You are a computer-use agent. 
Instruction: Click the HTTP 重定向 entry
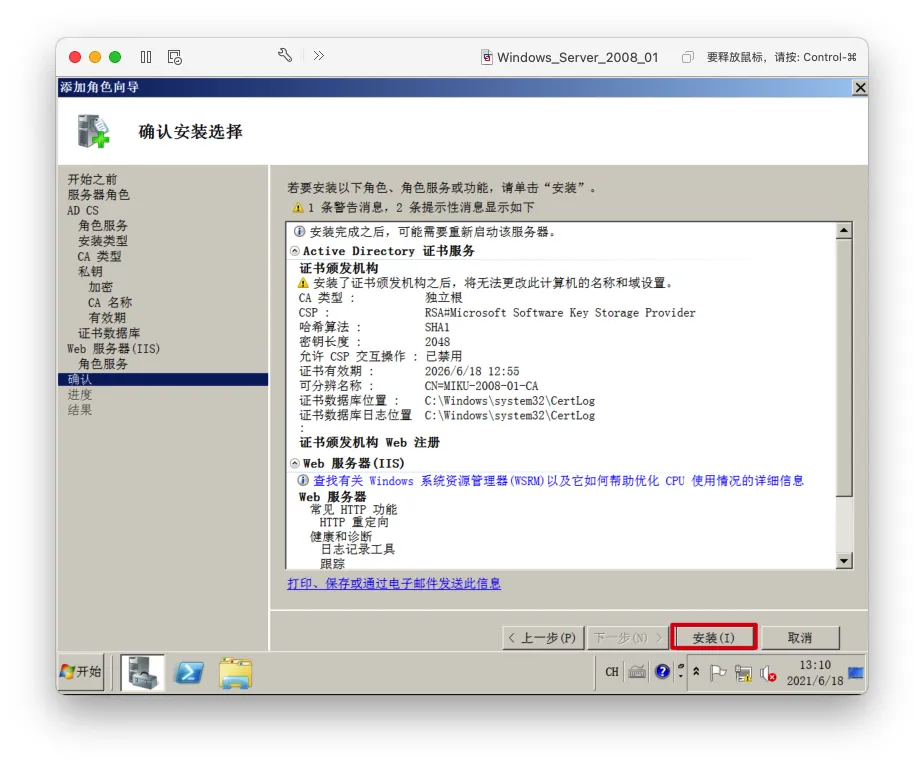point(354,522)
